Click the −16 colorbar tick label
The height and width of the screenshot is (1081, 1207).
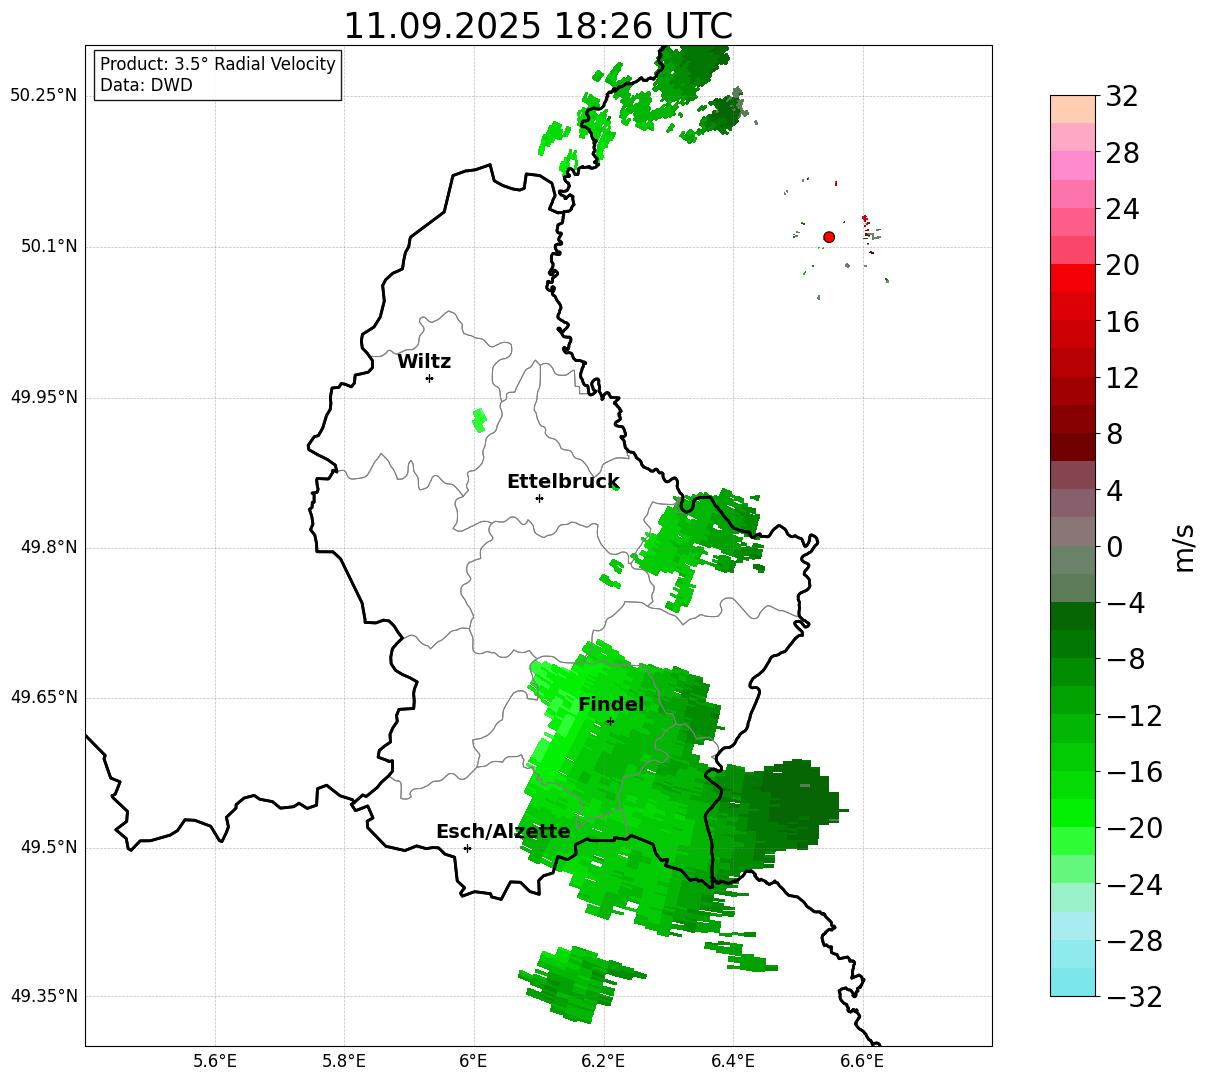pos(1134,772)
